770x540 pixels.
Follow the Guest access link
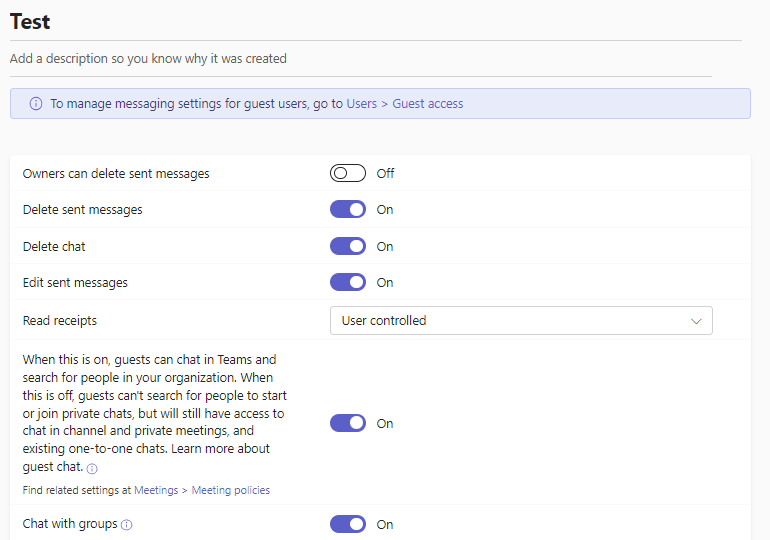(x=427, y=104)
